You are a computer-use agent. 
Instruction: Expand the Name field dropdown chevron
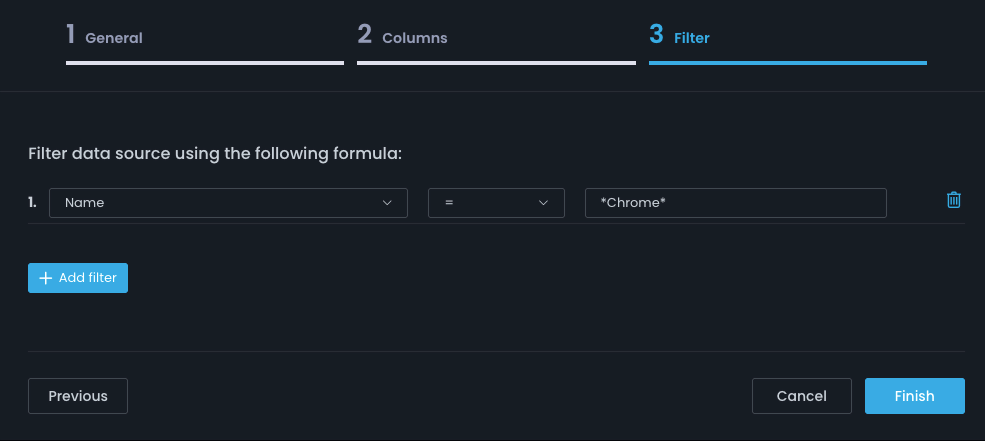click(x=388, y=203)
